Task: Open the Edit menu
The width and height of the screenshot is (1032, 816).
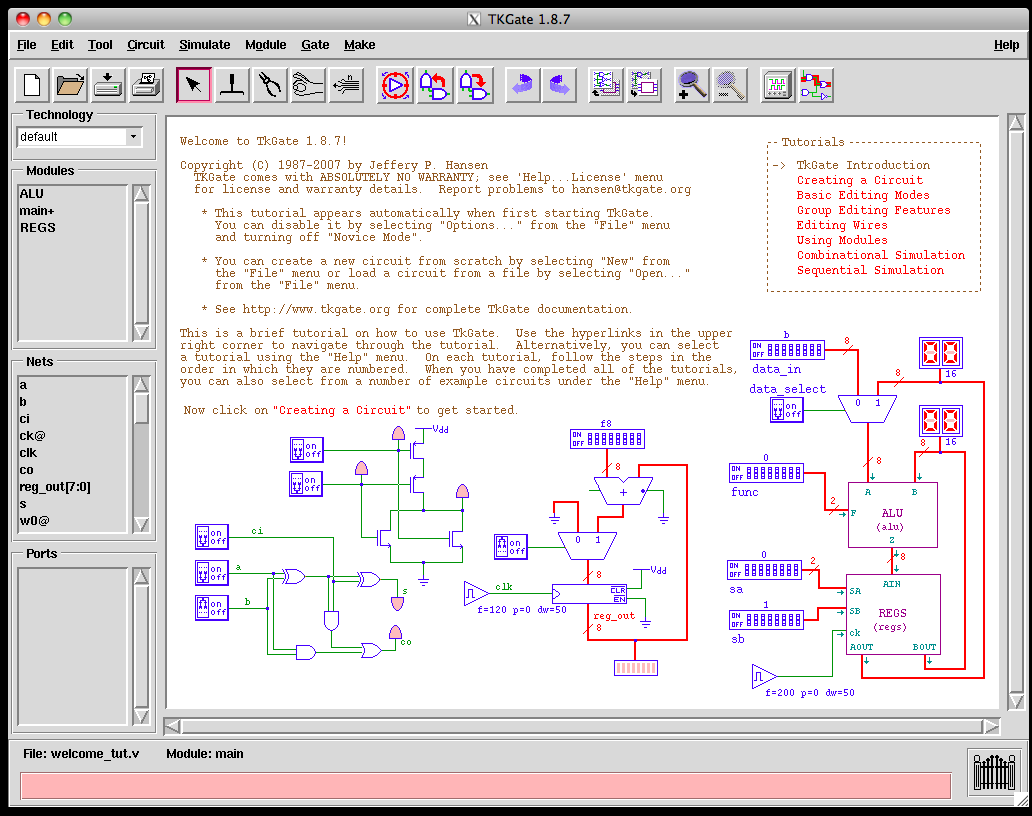Action: (x=62, y=45)
